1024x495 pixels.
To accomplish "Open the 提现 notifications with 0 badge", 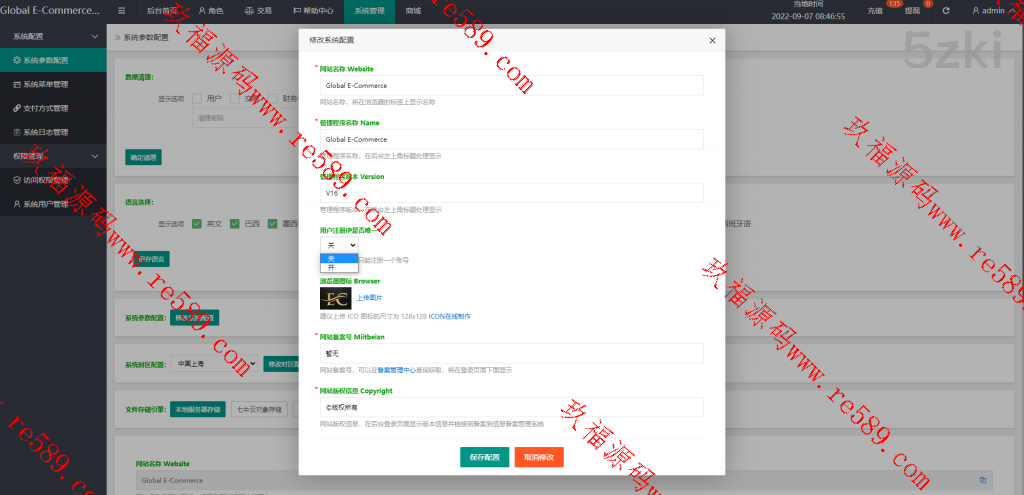I will click(x=912, y=11).
